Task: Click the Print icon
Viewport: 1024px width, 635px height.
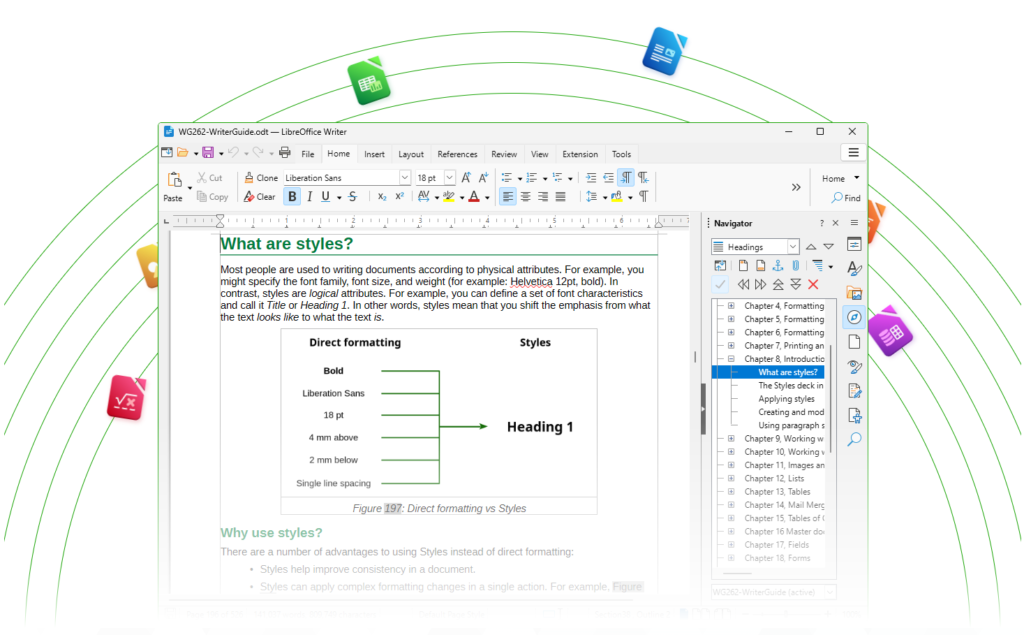Action: coord(285,153)
